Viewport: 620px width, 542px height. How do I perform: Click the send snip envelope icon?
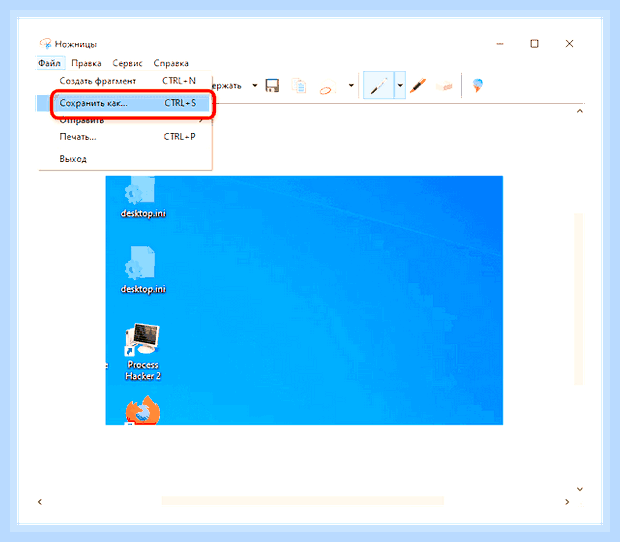tap(327, 86)
